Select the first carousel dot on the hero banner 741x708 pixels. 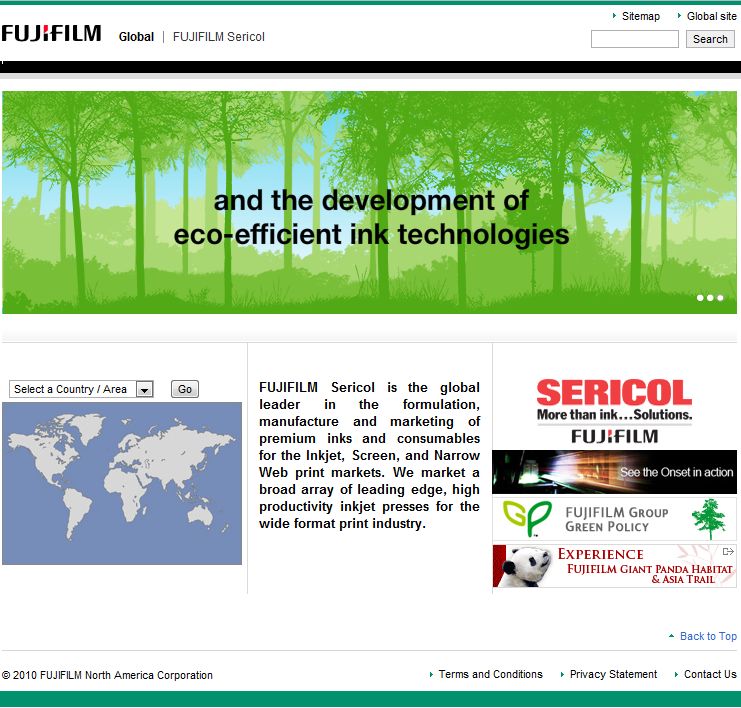(700, 297)
